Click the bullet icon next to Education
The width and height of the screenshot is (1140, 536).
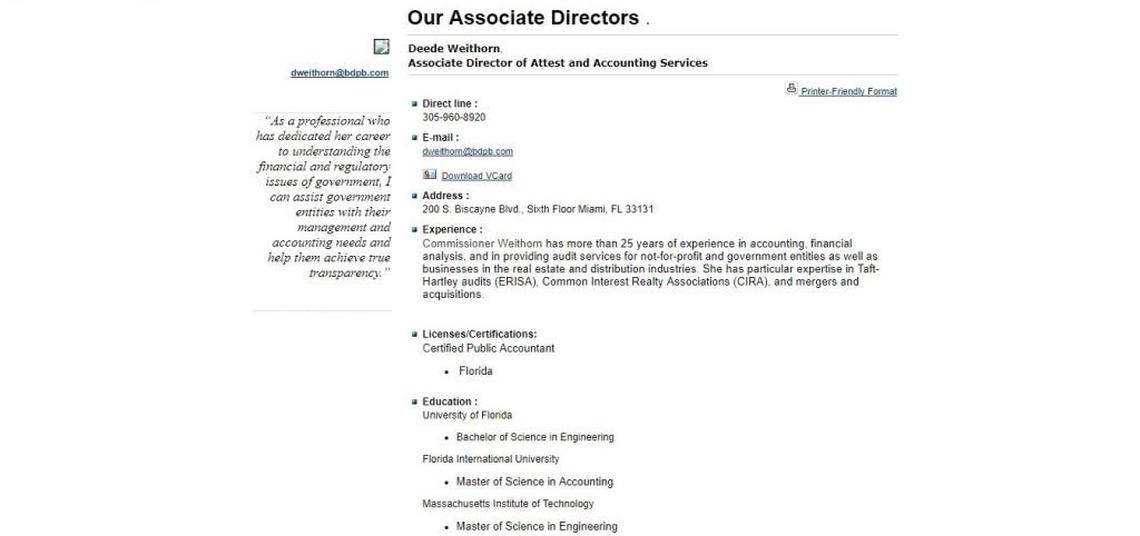(415, 402)
